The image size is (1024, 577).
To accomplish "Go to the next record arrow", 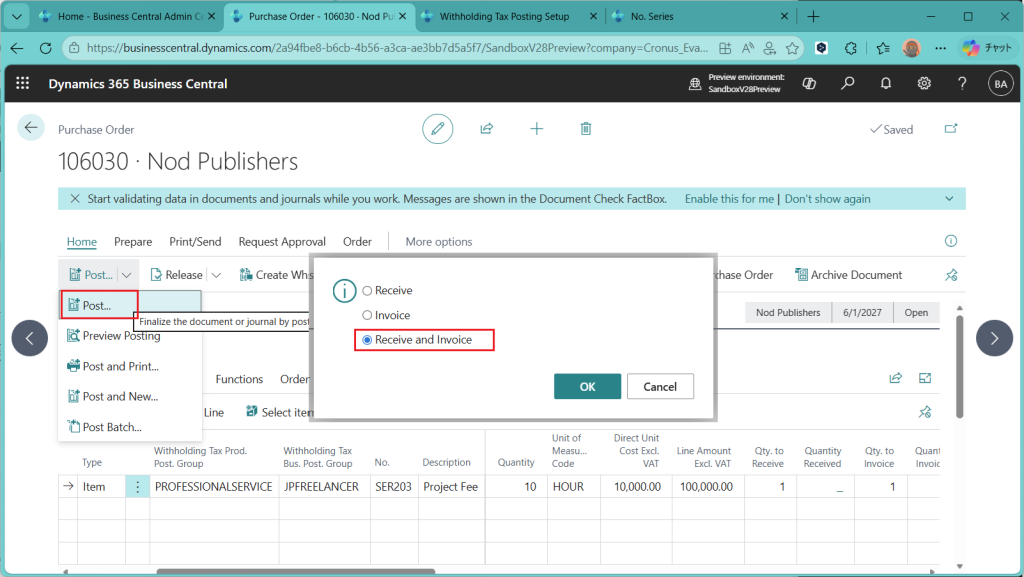I will tap(994, 338).
